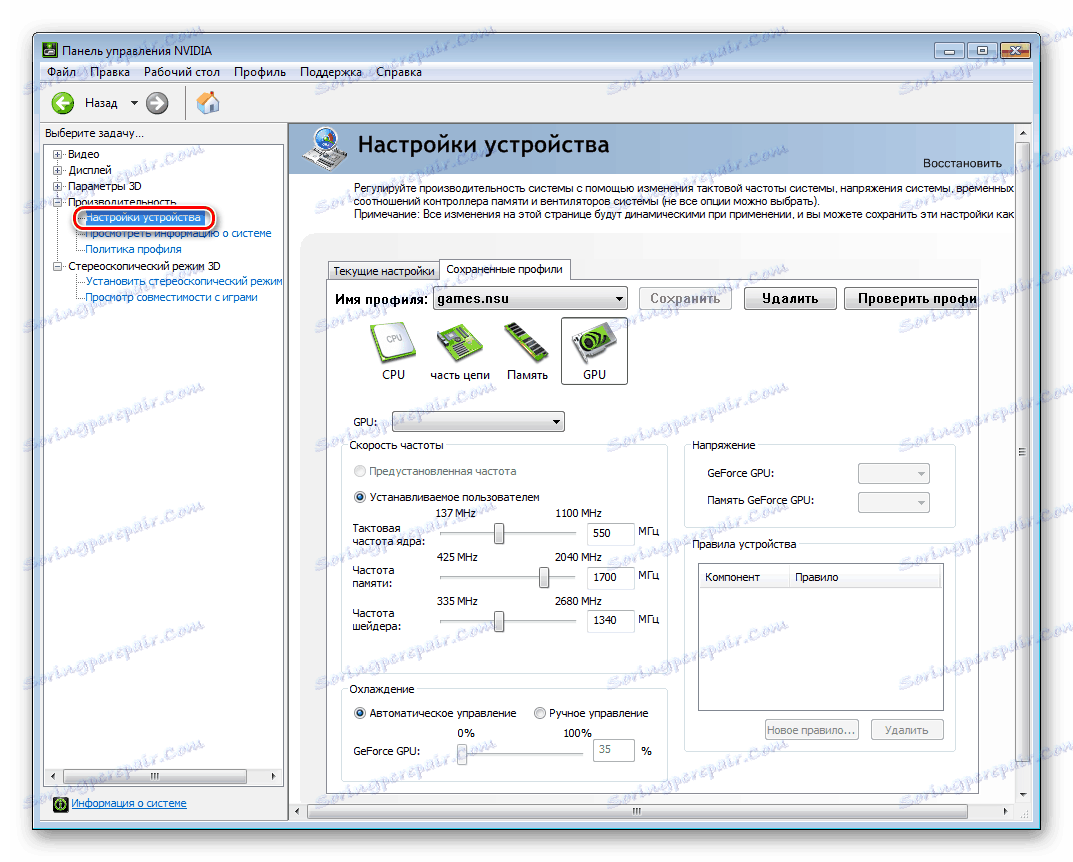This screenshot has height=862, width=1073.
Task: Click the GeForce GPU fan speed slider
Action: (462, 754)
